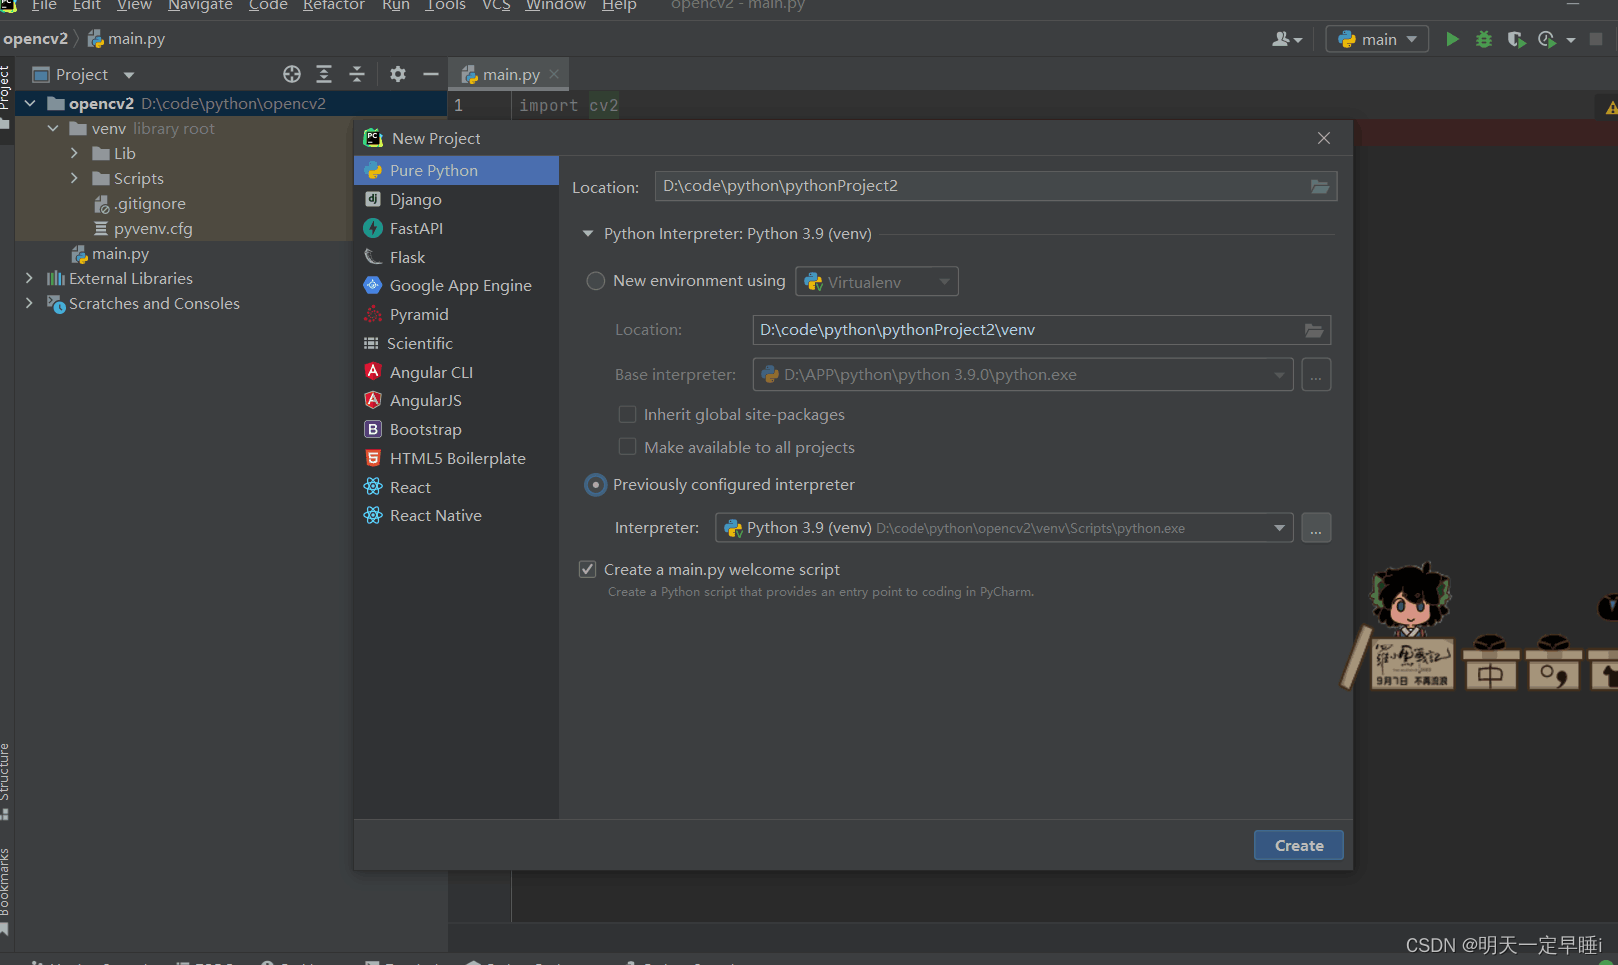Click opencv2 breadcrumb in navigation bar
1618x965 pixels.
point(36,39)
